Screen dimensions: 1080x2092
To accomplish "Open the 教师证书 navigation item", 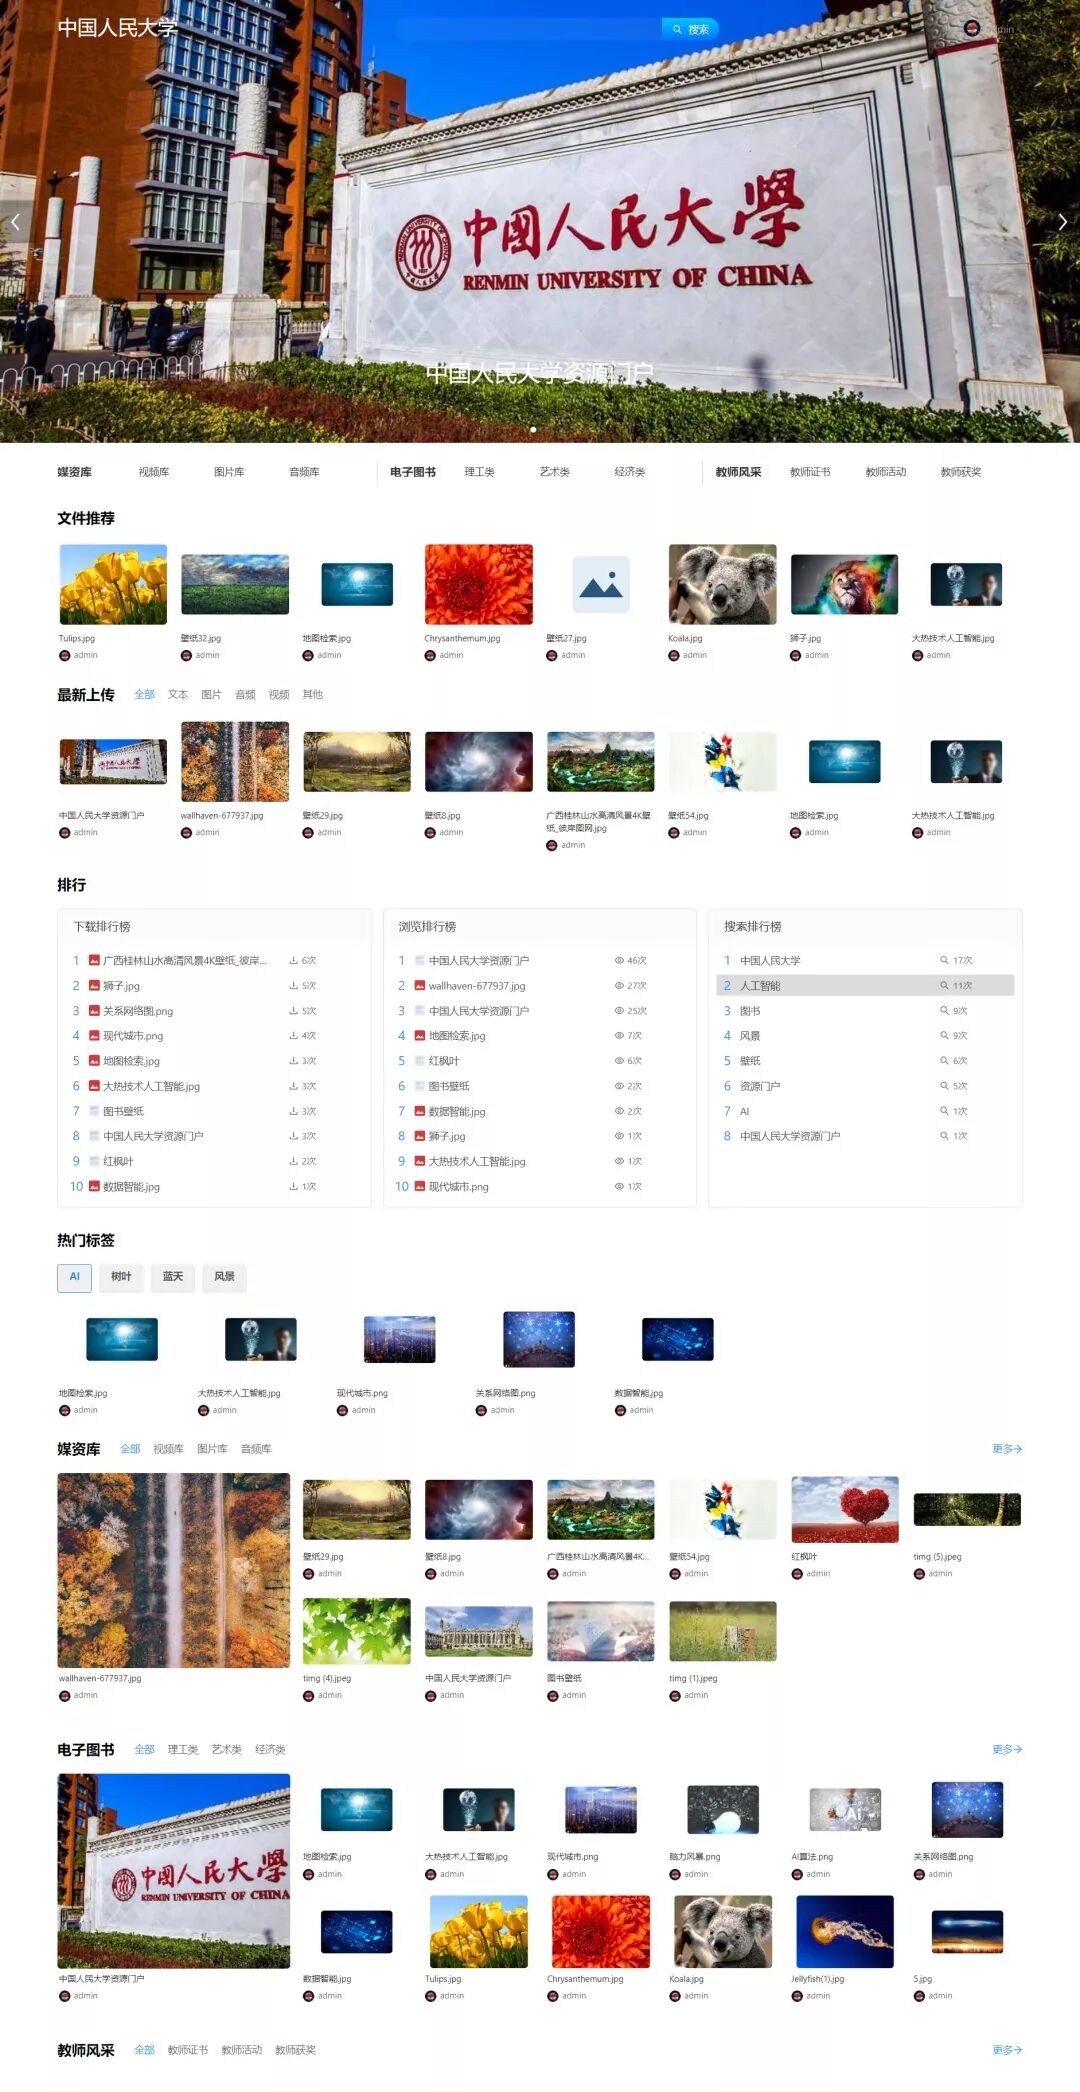I will coord(810,472).
